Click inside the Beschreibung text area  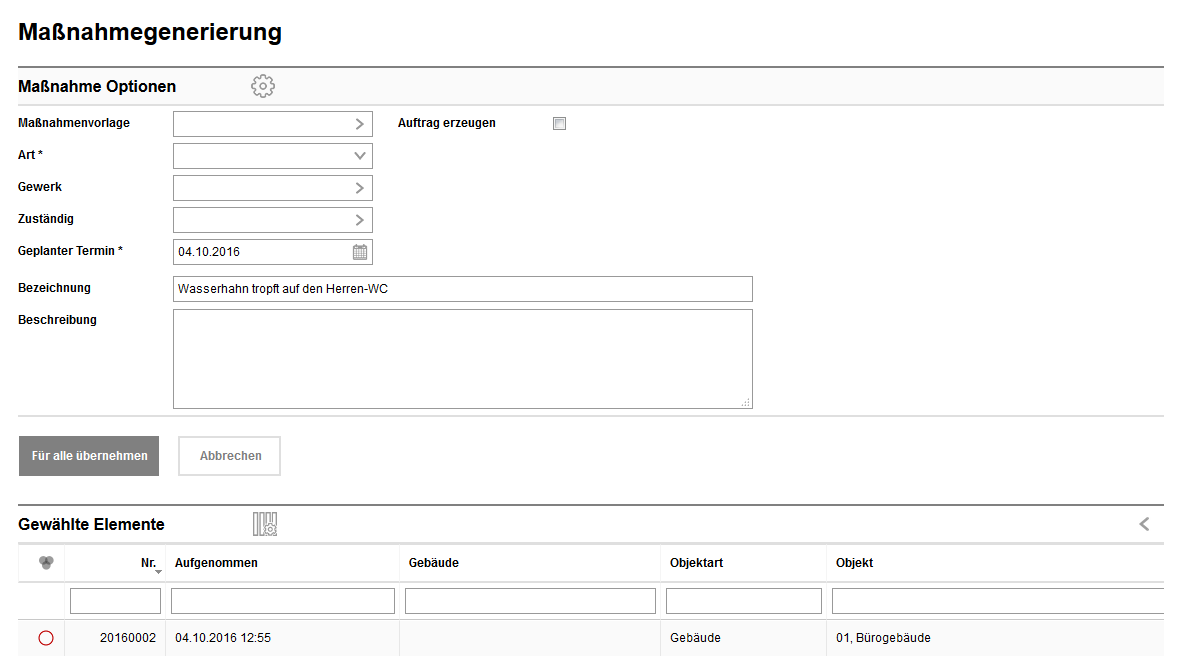click(x=462, y=358)
